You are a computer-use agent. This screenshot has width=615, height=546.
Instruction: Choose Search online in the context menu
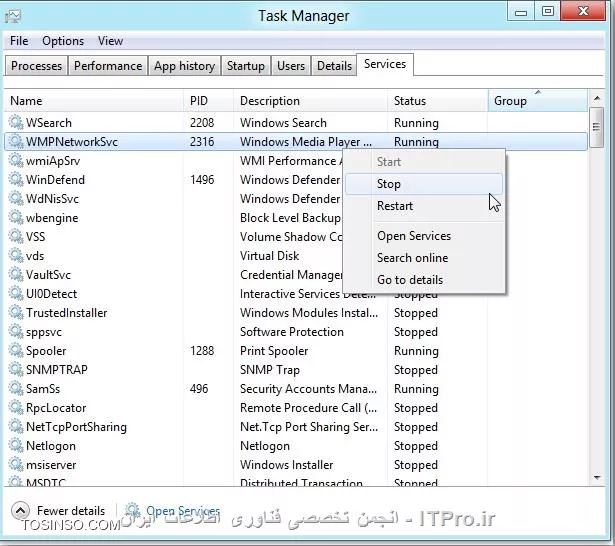coord(424,258)
